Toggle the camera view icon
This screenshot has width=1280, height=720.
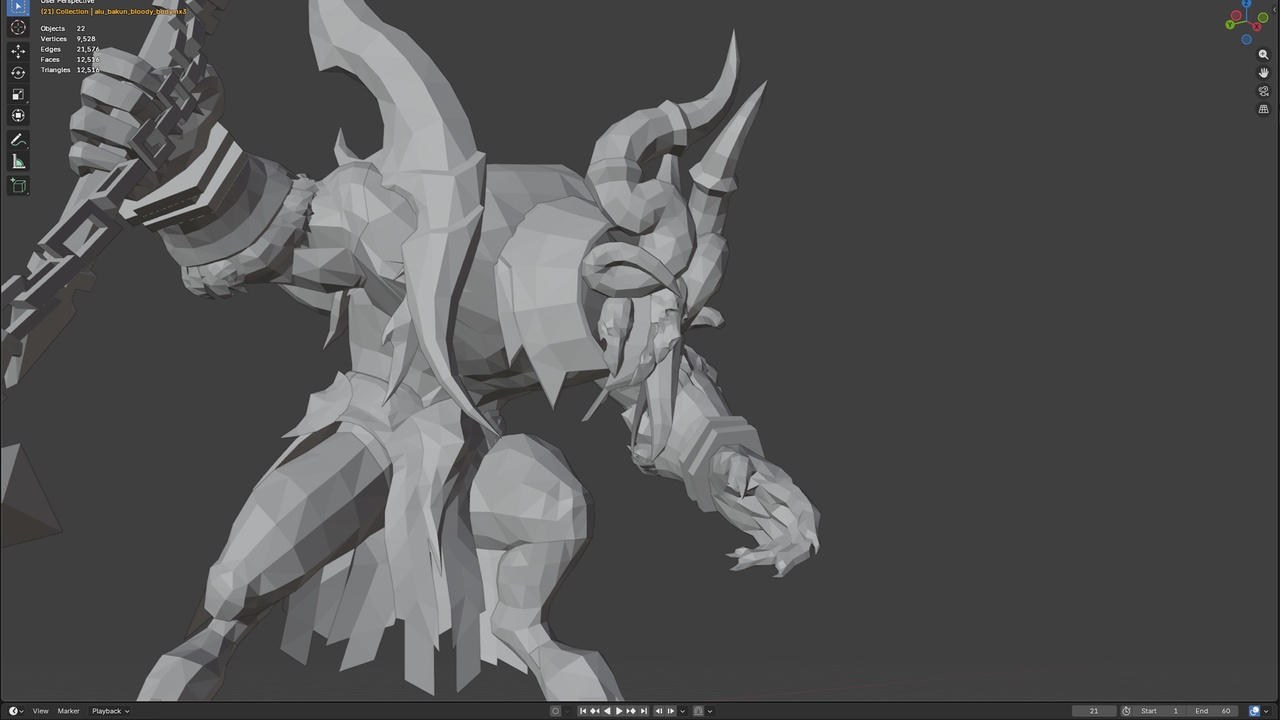[1263, 91]
